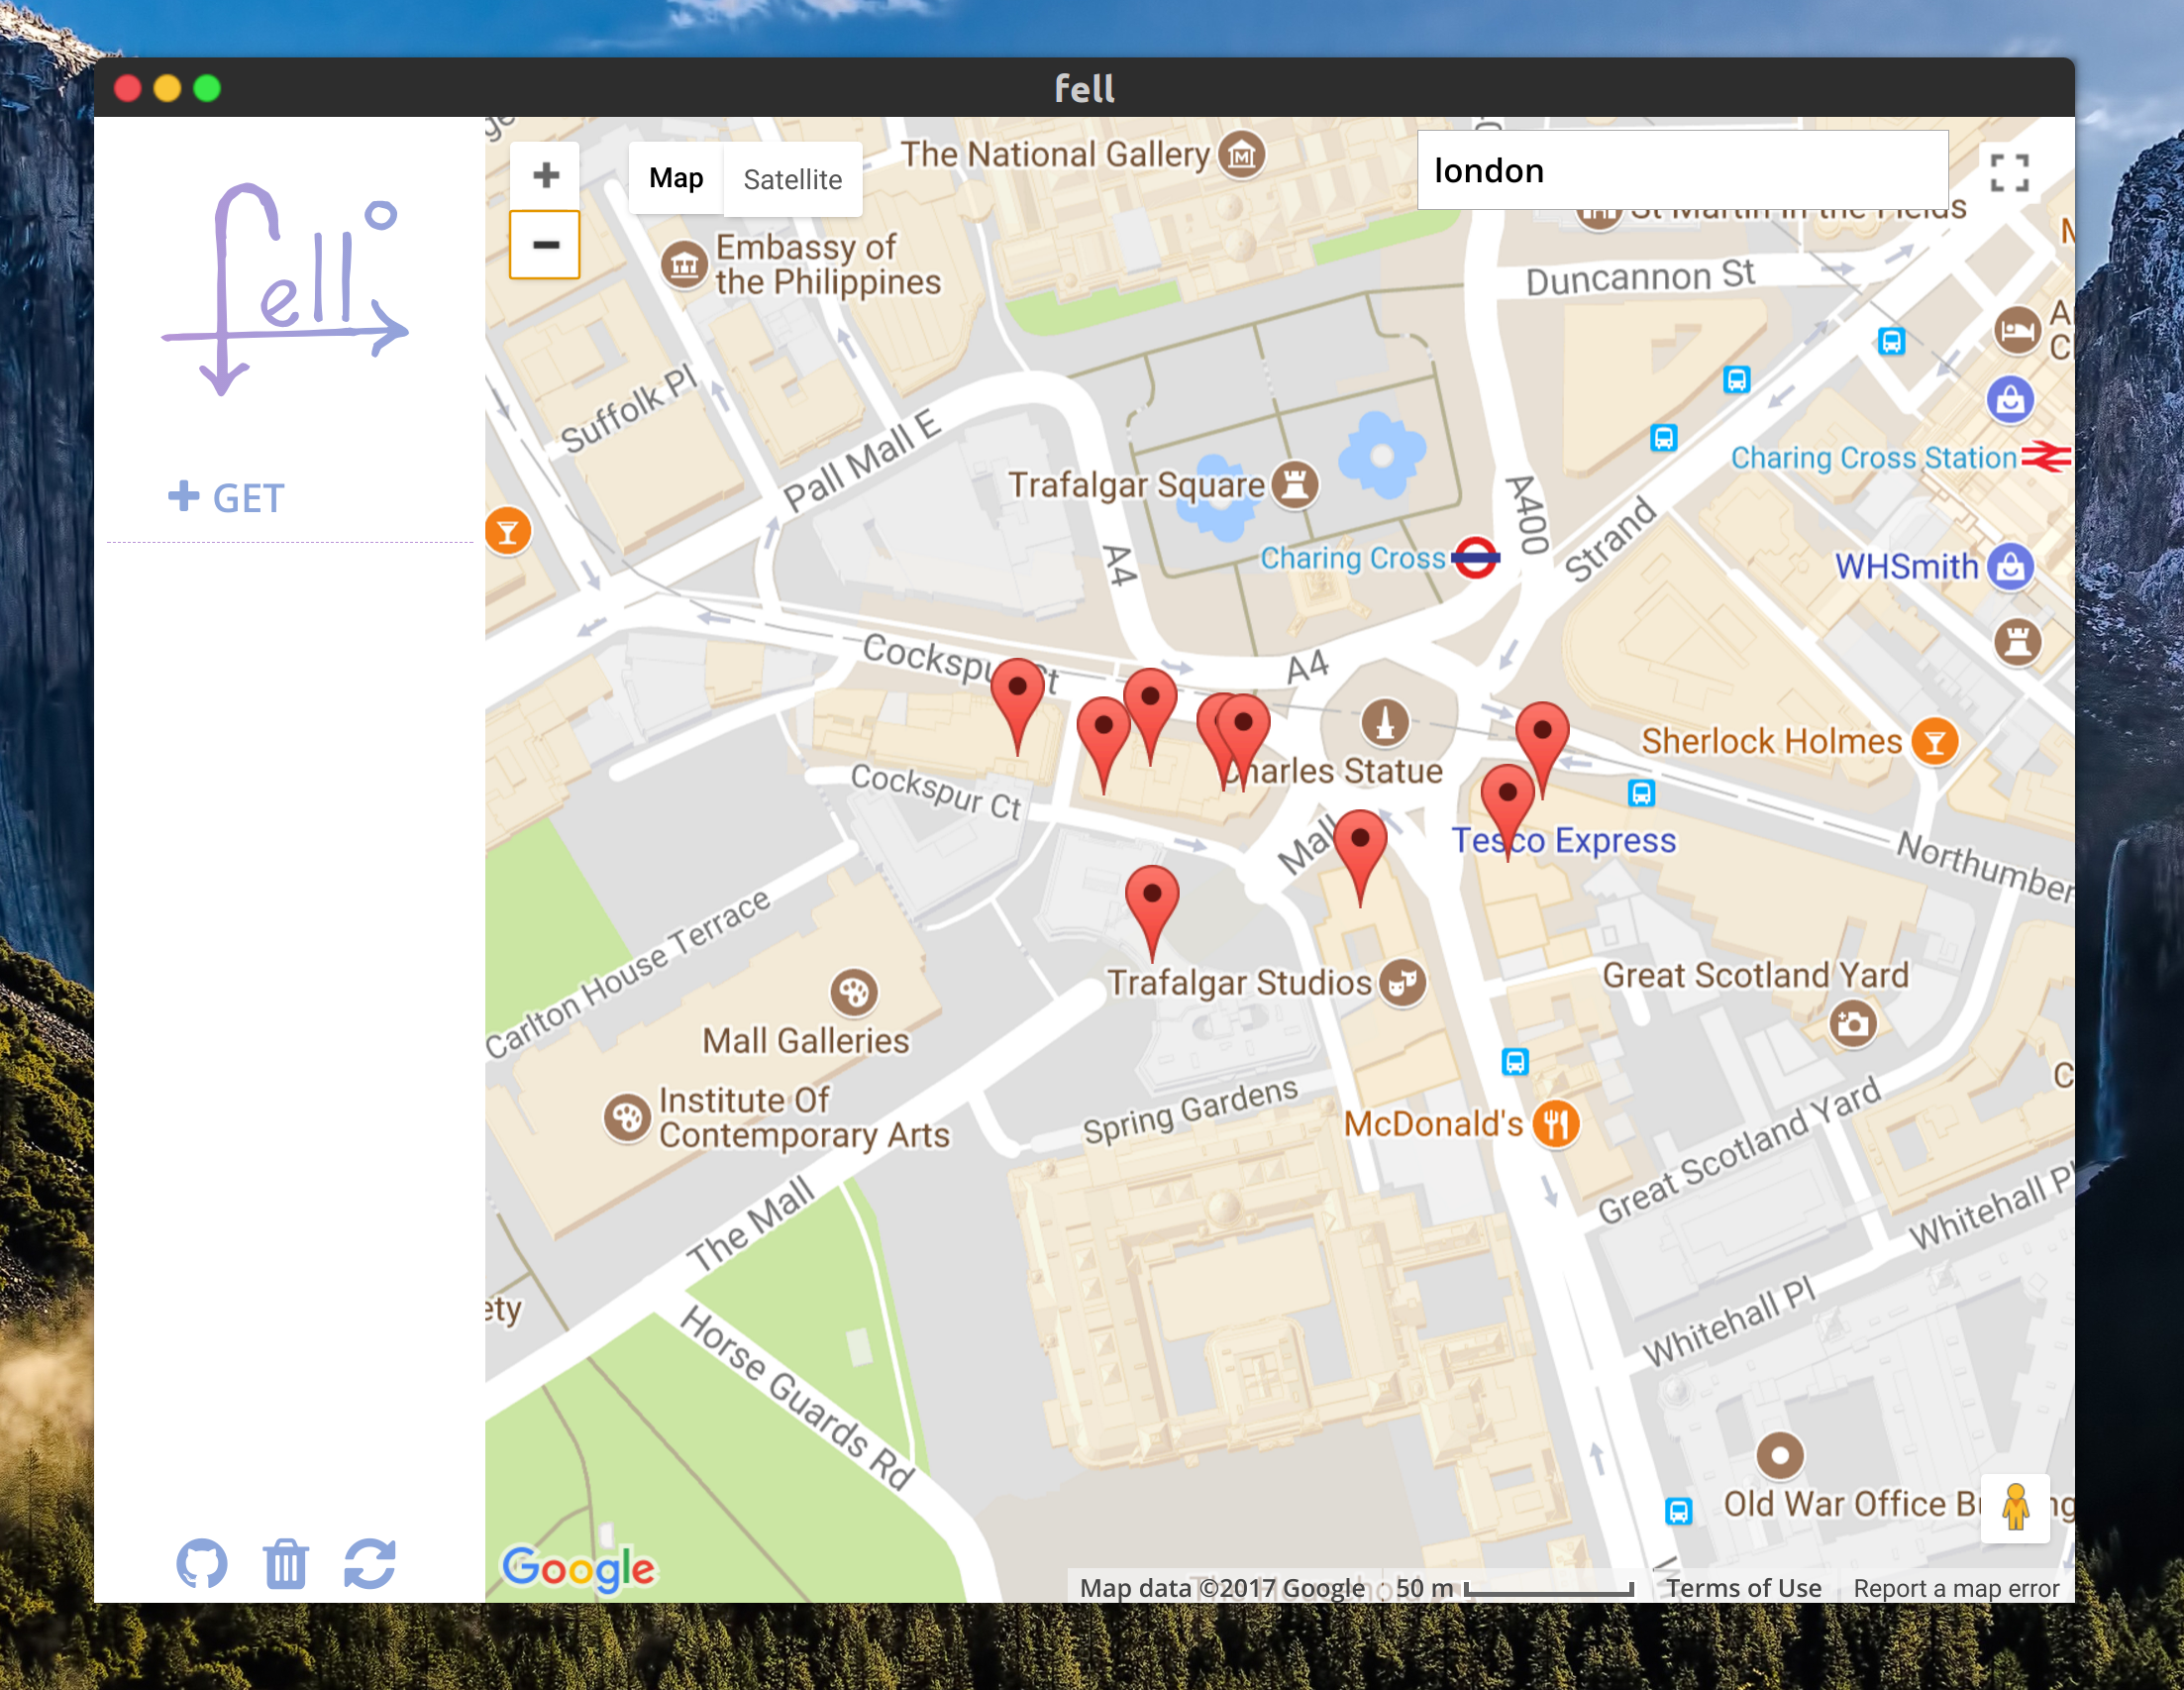Zoom out with the minus button
Image resolution: width=2184 pixels, height=1690 pixels.
545,244
